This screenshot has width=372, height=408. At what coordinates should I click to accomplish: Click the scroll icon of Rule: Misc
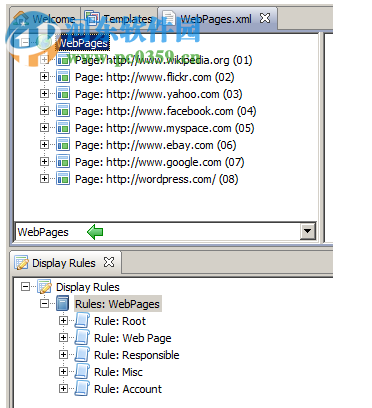click(82, 372)
